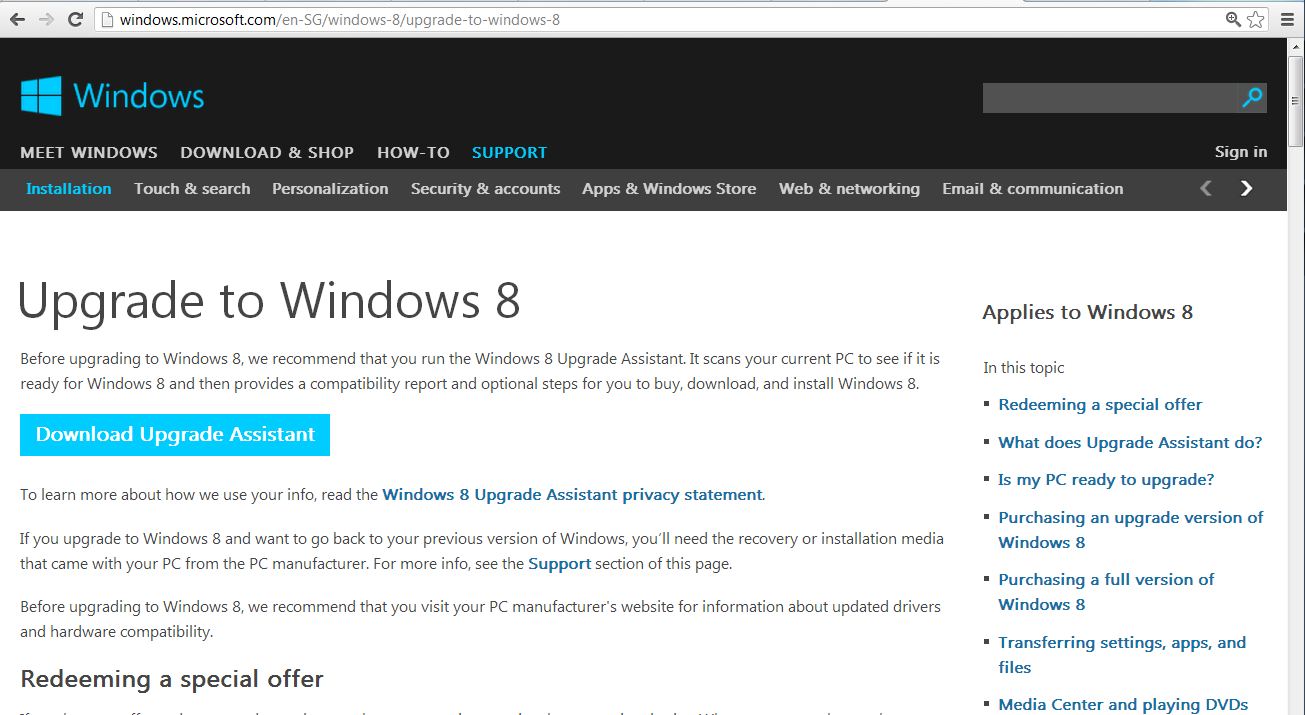
Task: Show previous support categories with left chevron
Action: pyautogui.click(x=1206, y=188)
